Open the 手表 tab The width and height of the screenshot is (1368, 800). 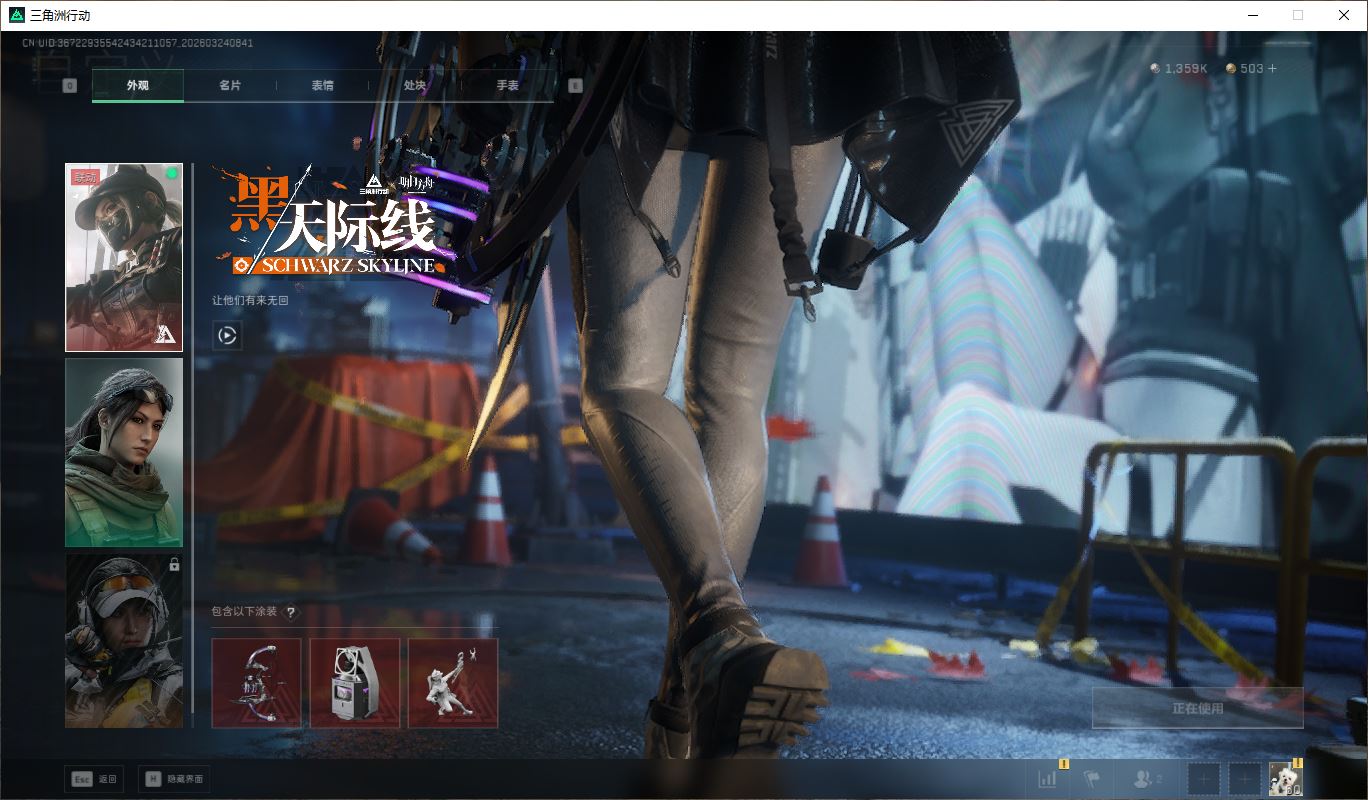pos(507,86)
